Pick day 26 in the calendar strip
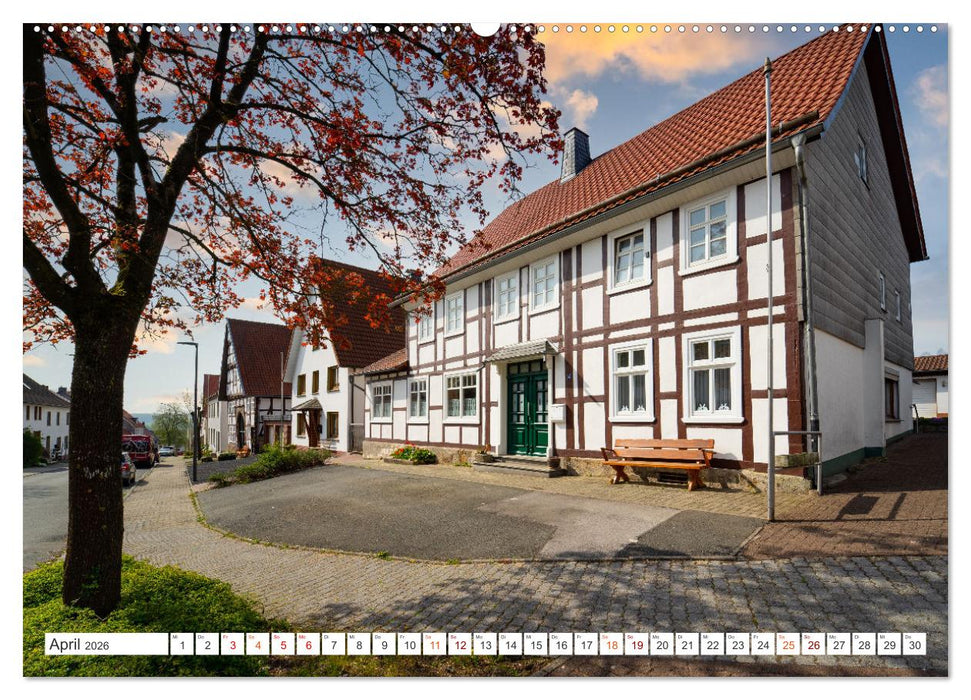This screenshot has width=971, height=700. click(813, 644)
